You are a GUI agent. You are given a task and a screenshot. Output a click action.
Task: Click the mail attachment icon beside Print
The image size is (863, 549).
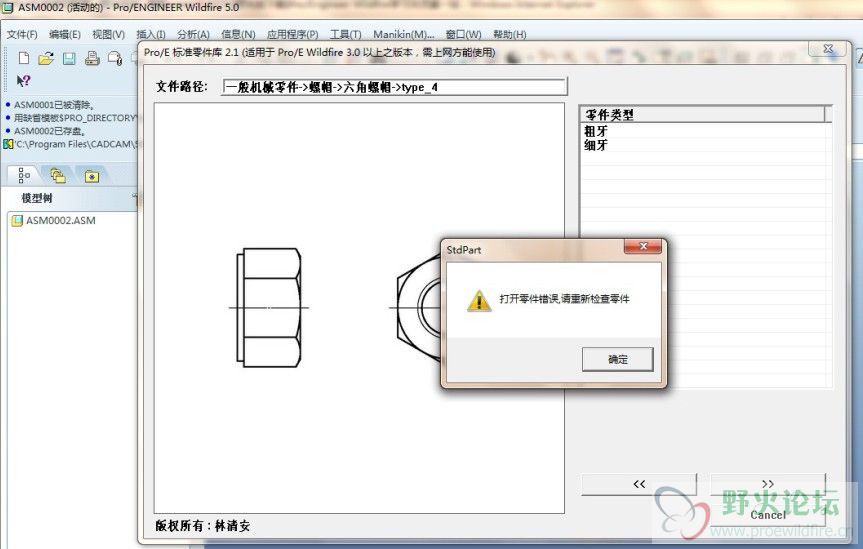(115, 58)
